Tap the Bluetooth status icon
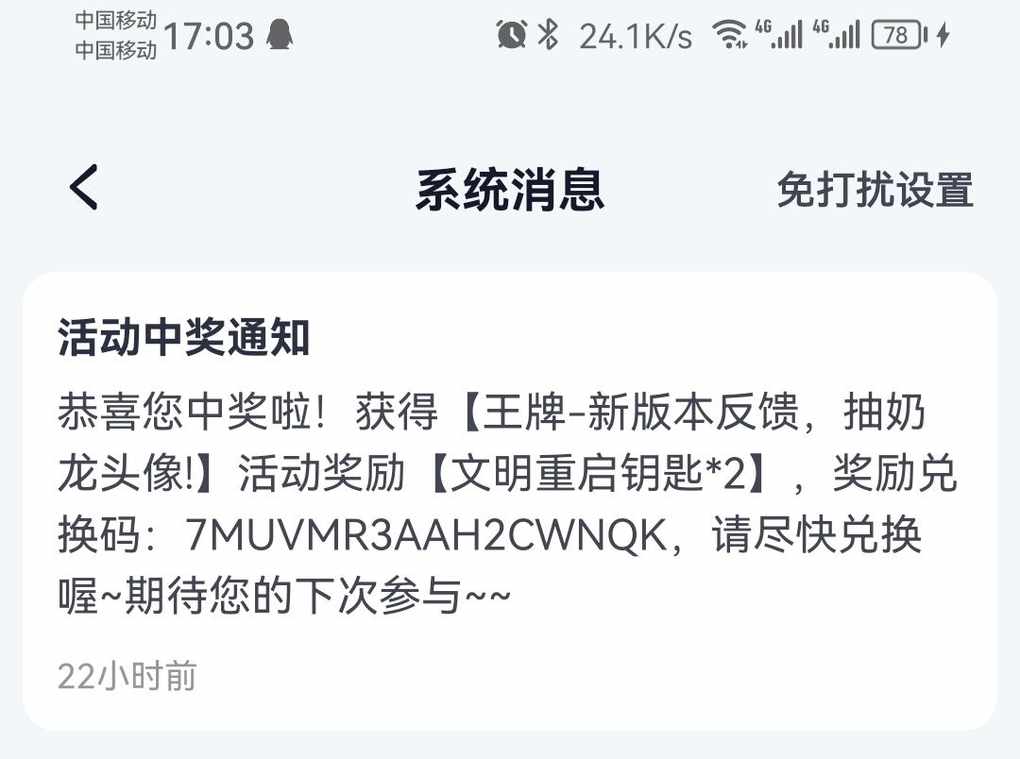This screenshot has width=1020, height=759. [x=548, y=34]
